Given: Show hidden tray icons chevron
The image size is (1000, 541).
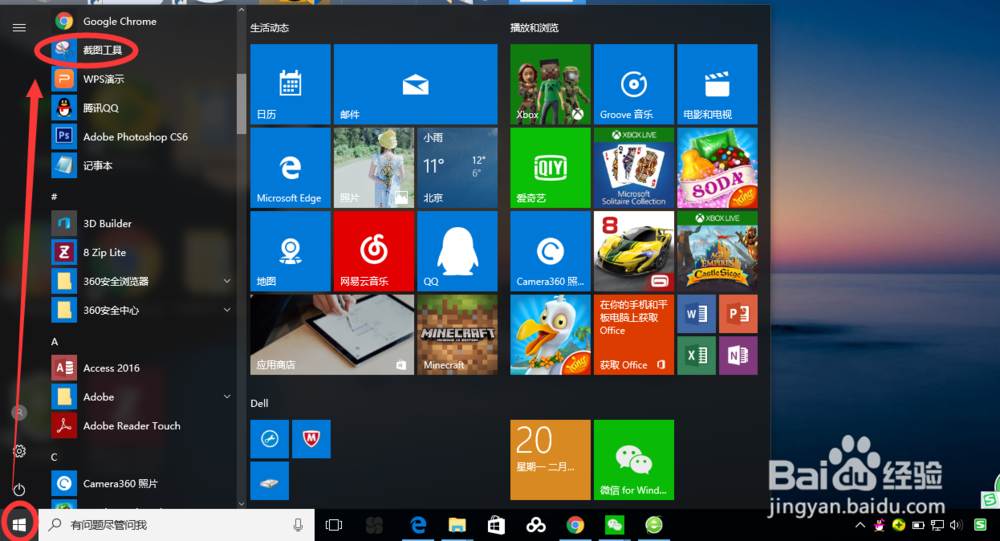Looking at the screenshot, I should pos(860,525).
